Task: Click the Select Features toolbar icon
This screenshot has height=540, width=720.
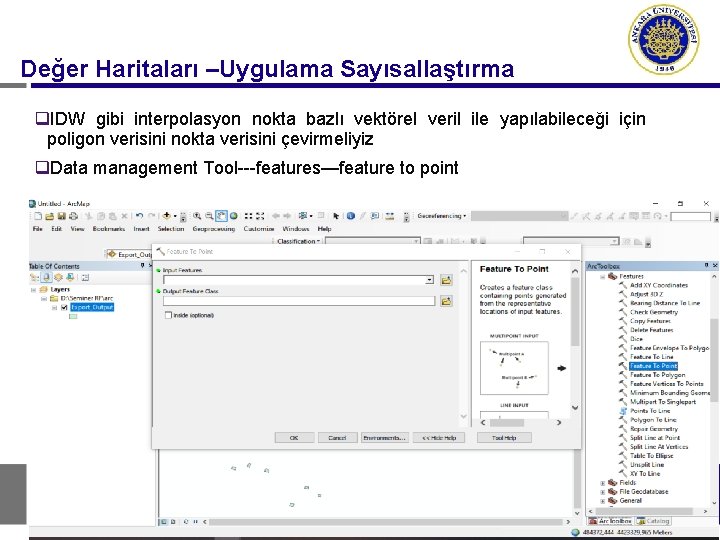Action: coord(303,216)
